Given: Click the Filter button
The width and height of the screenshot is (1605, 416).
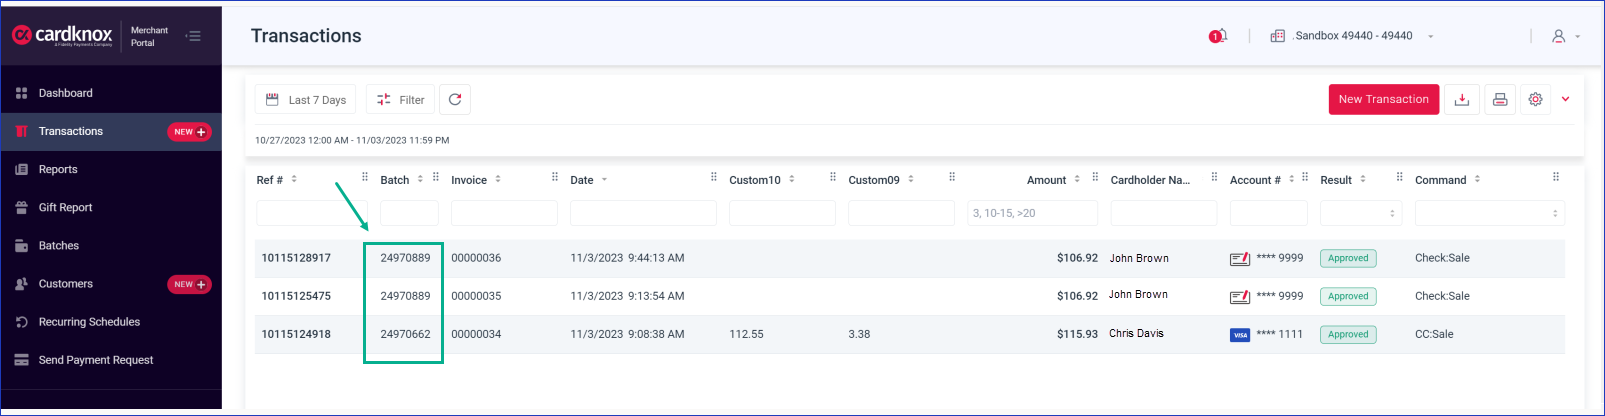Looking at the screenshot, I should point(400,99).
